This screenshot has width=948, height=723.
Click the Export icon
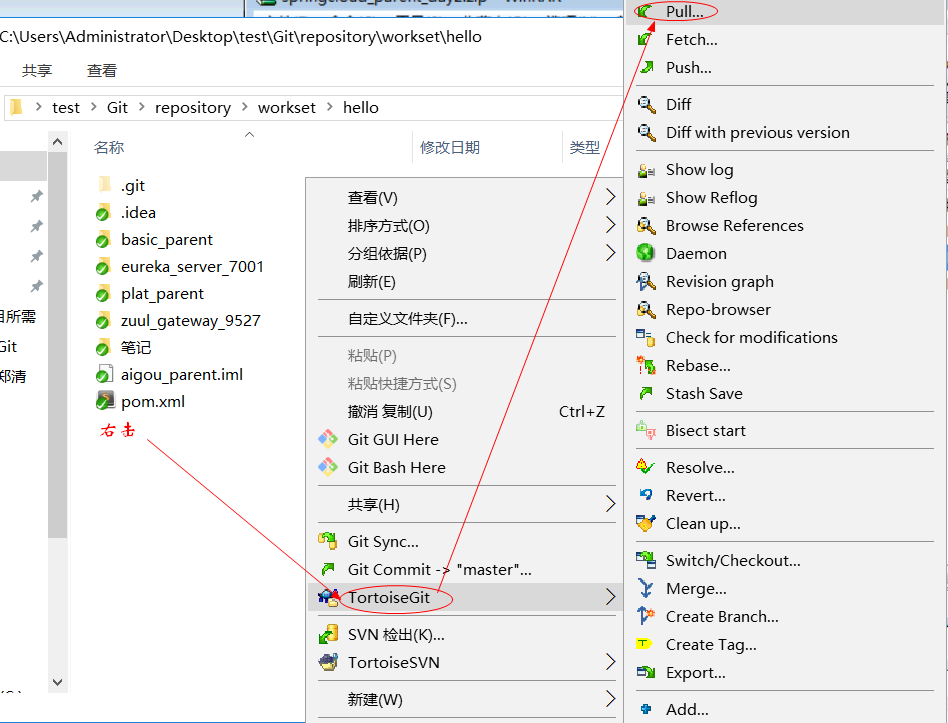point(646,672)
